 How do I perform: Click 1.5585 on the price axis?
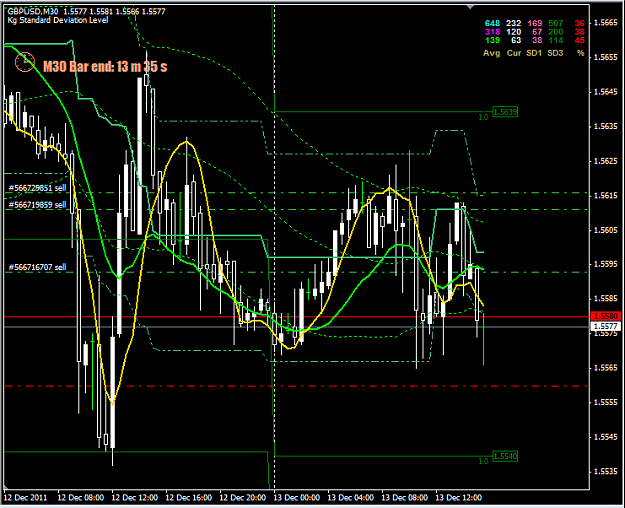tap(606, 299)
